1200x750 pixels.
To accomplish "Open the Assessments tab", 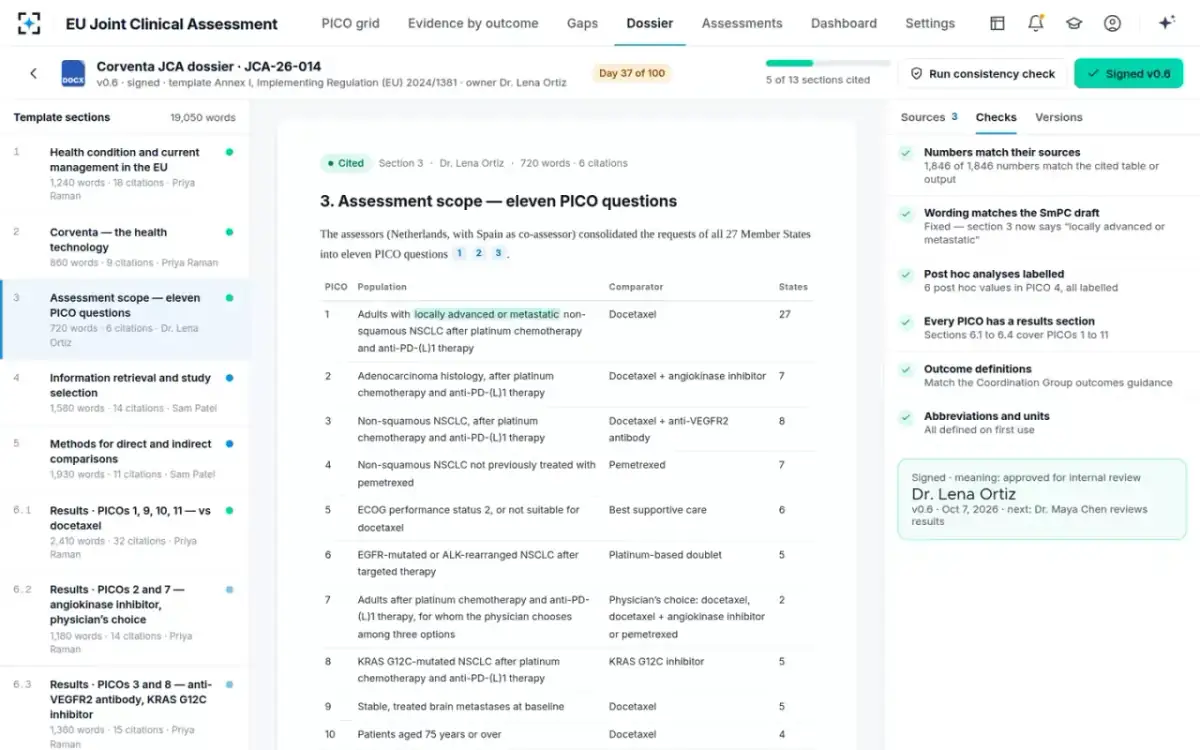I will tap(742, 23).
